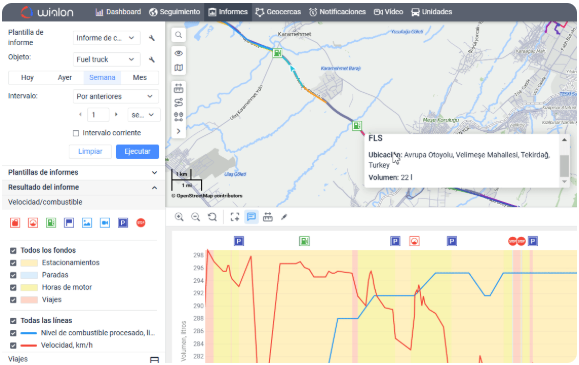Click FLS popup scrollbar

click(564, 166)
